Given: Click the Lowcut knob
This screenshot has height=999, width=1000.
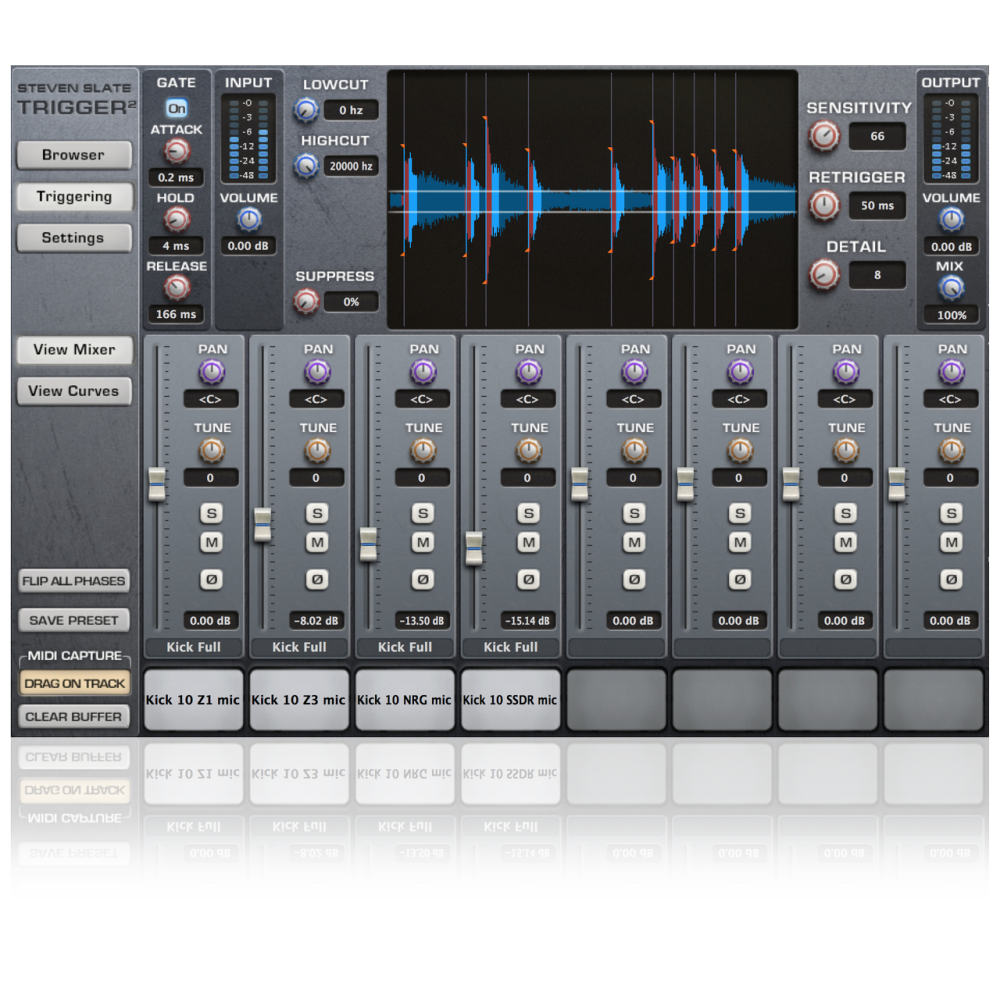Looking at the screenshot, I should [x=306, y=109].
